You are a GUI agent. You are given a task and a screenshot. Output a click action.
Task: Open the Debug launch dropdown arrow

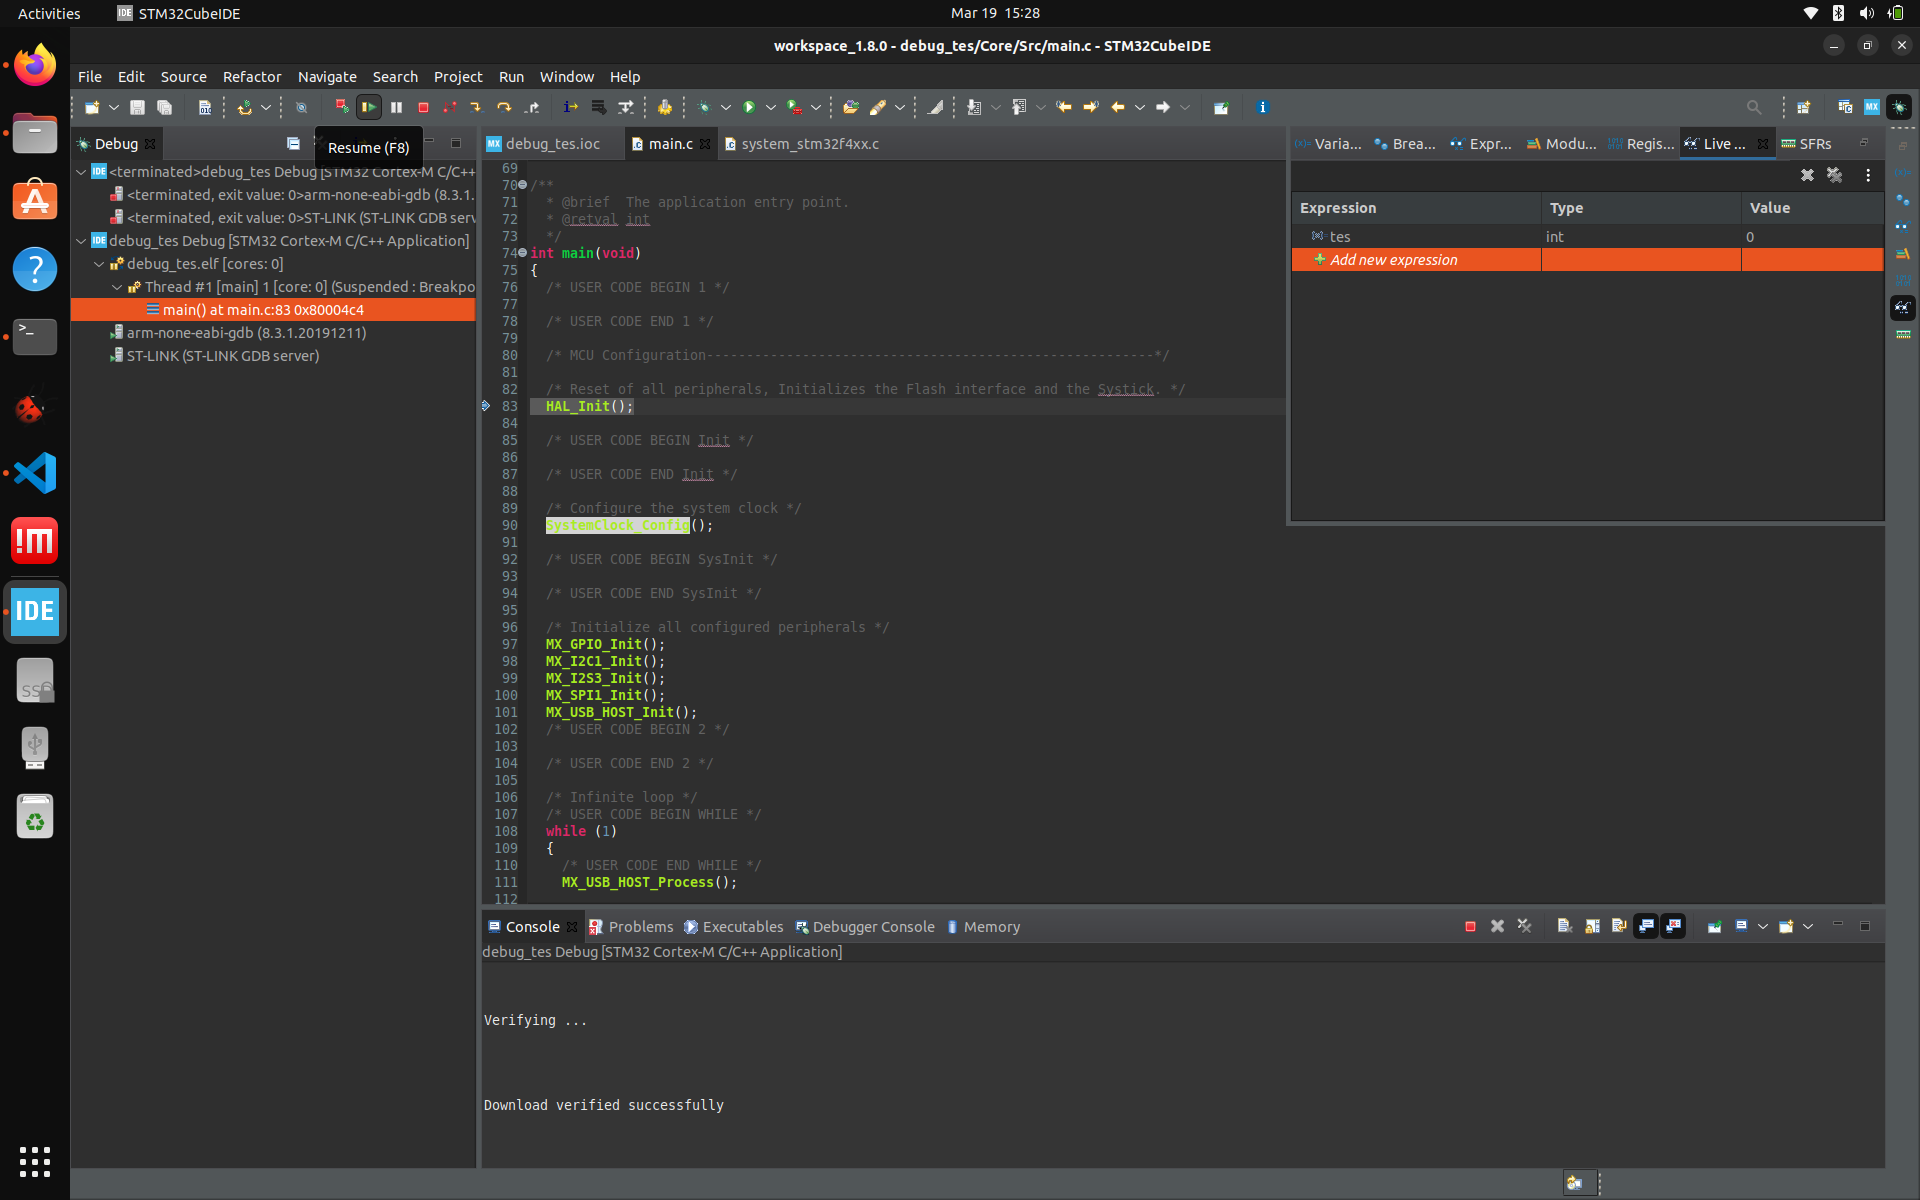tap(726, 107)
